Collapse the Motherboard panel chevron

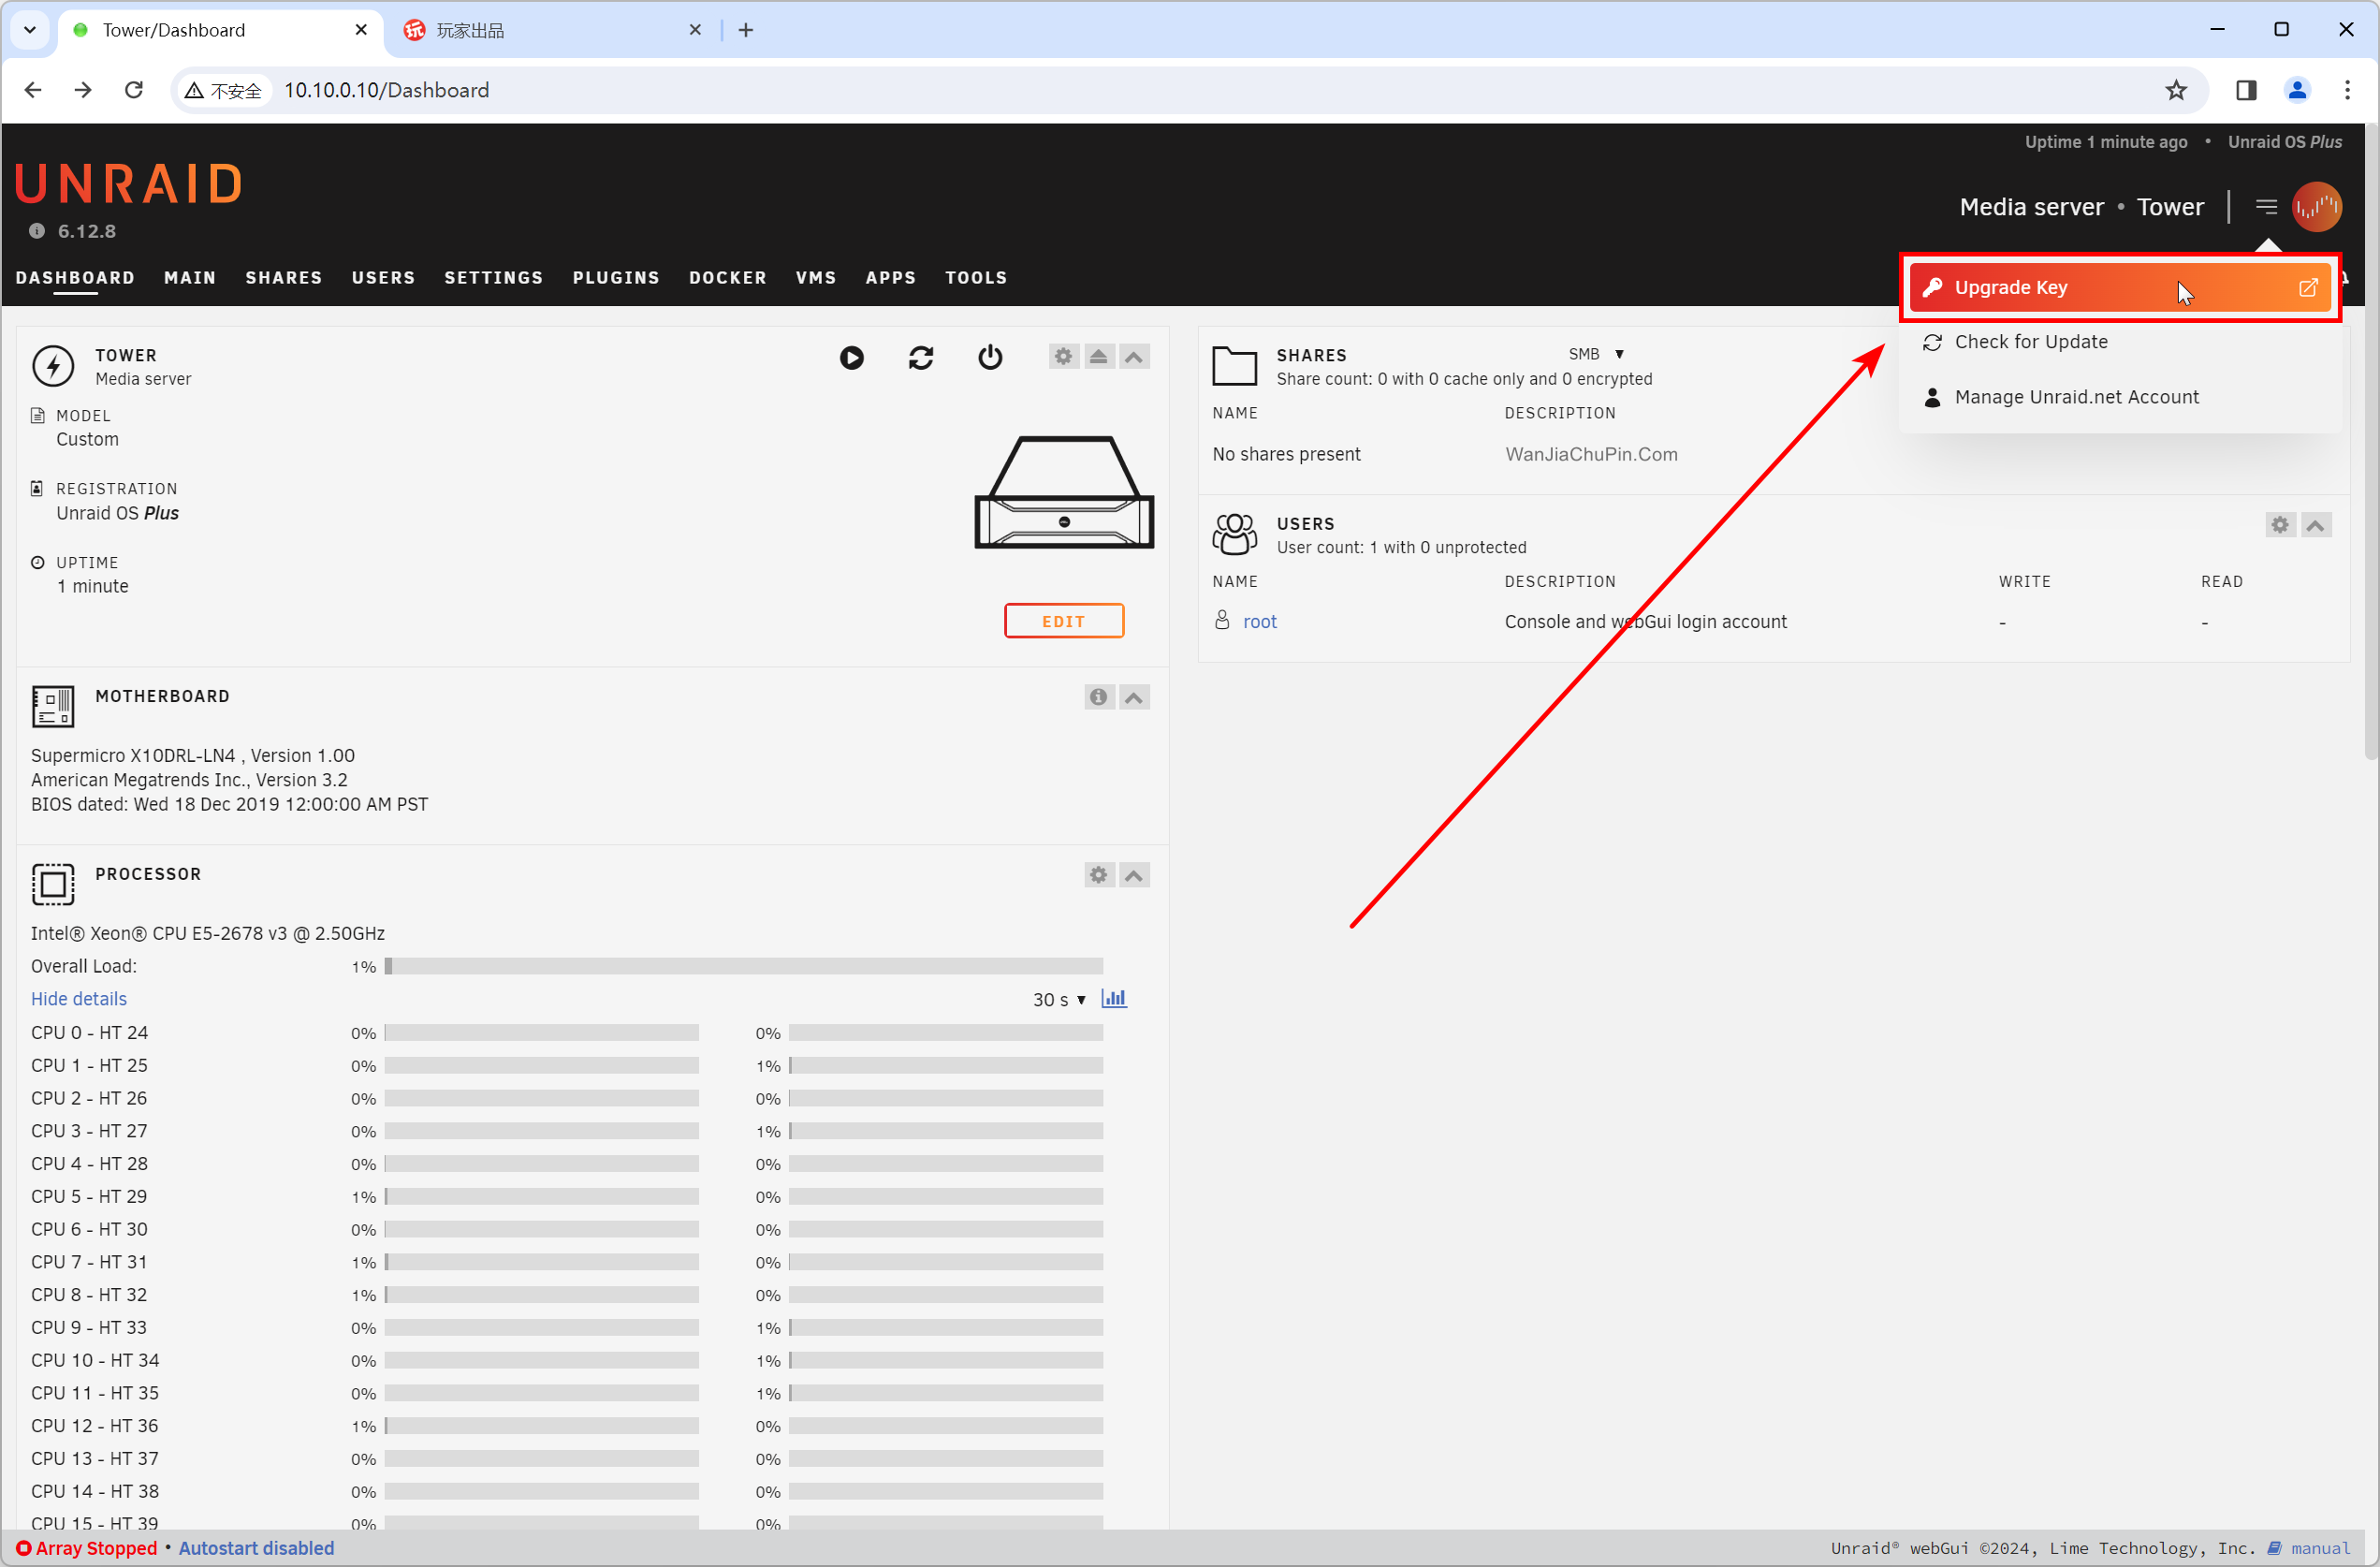tap(1133, 697)
